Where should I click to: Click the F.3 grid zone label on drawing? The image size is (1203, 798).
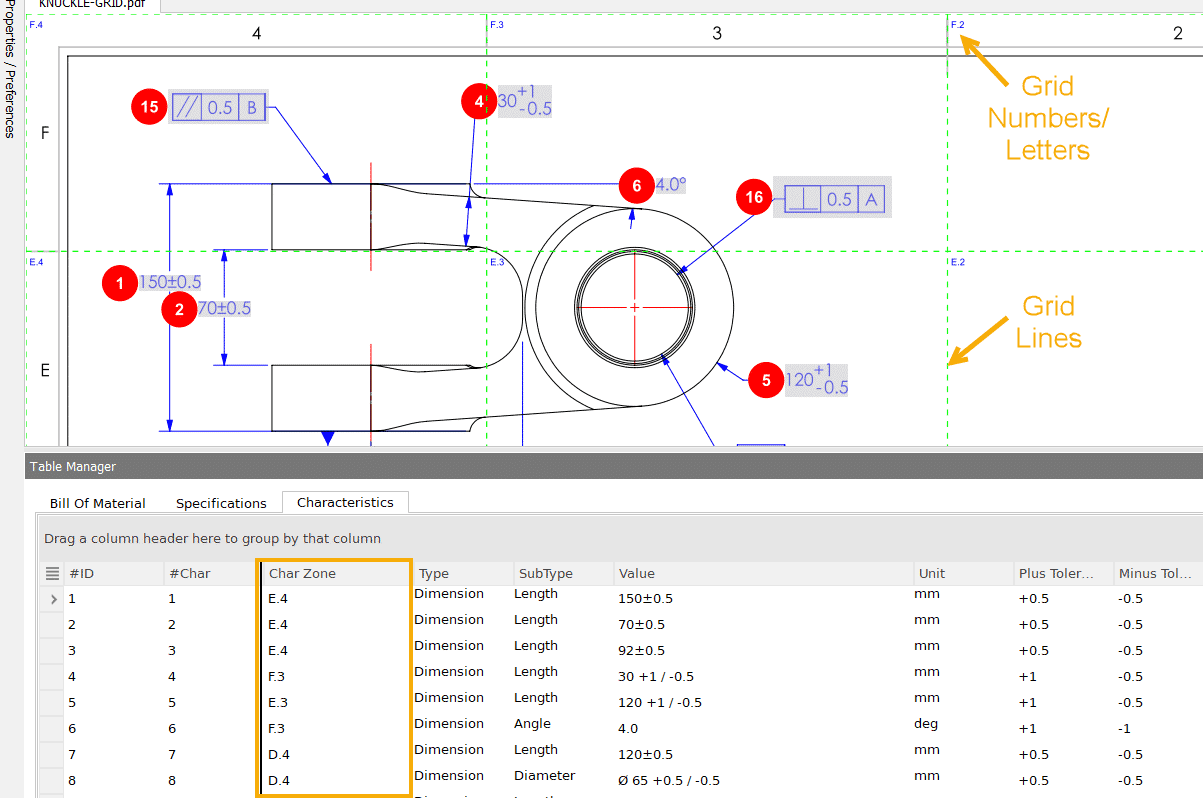point(497,24)
